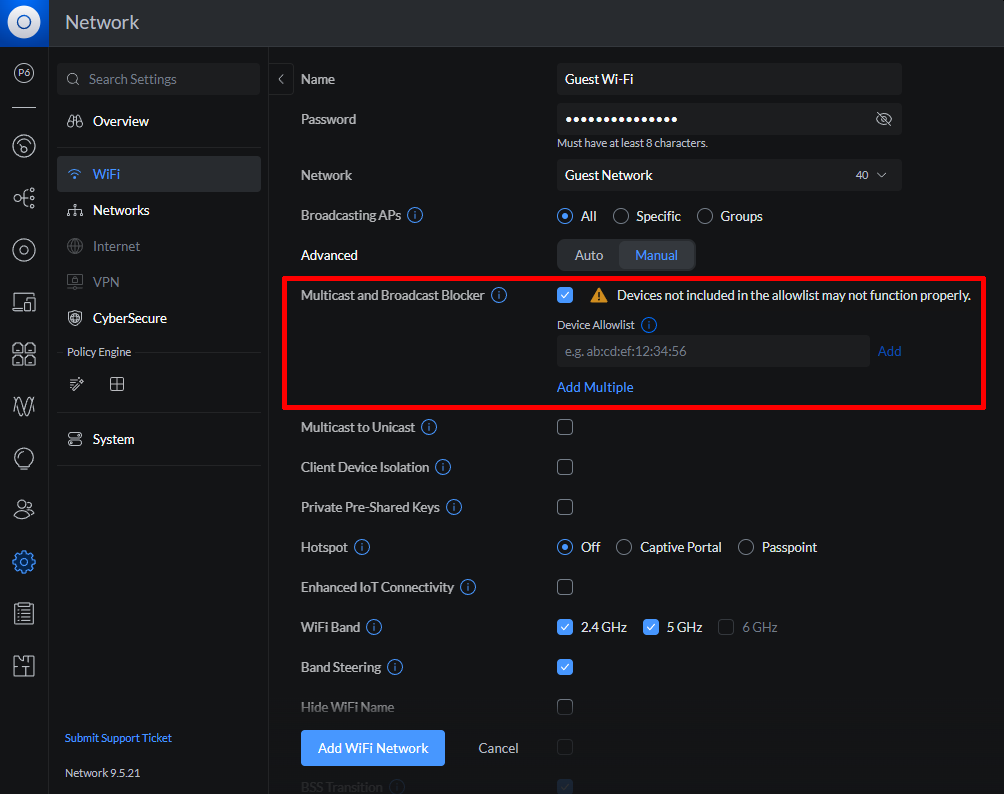Click info icon next to Broadcasting APs
The width and height of the screenshot is (1004, 794).
[x=415, y=215]
